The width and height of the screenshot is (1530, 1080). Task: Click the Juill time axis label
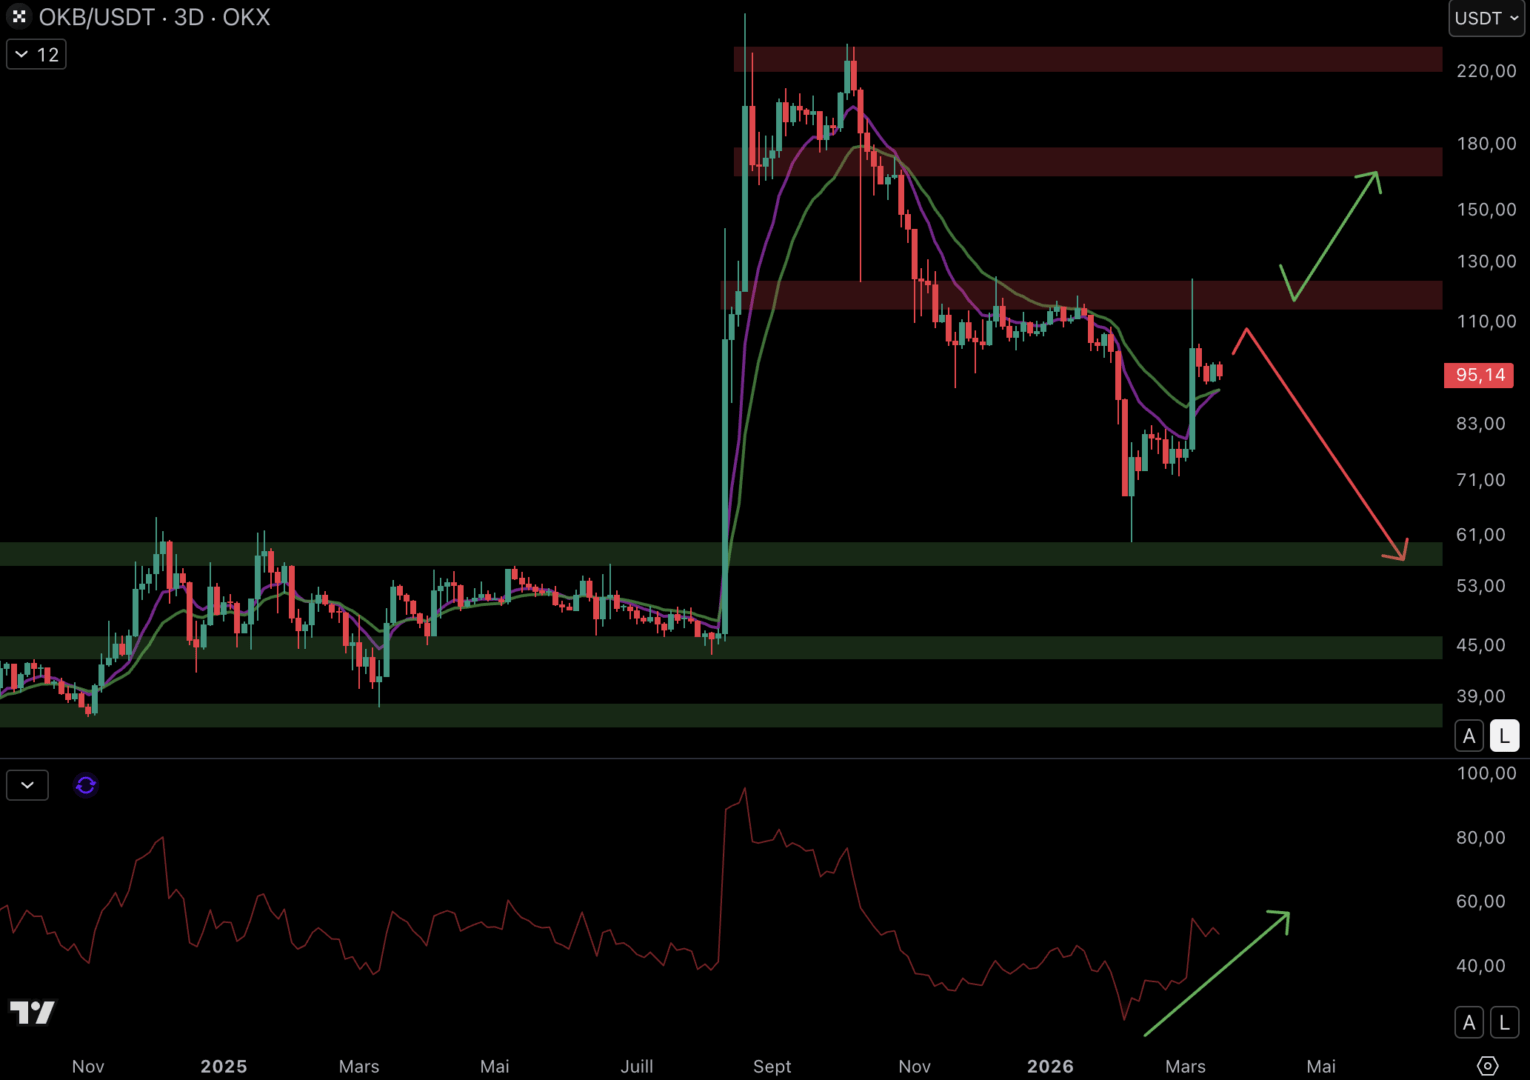[x=637, y=1066]
